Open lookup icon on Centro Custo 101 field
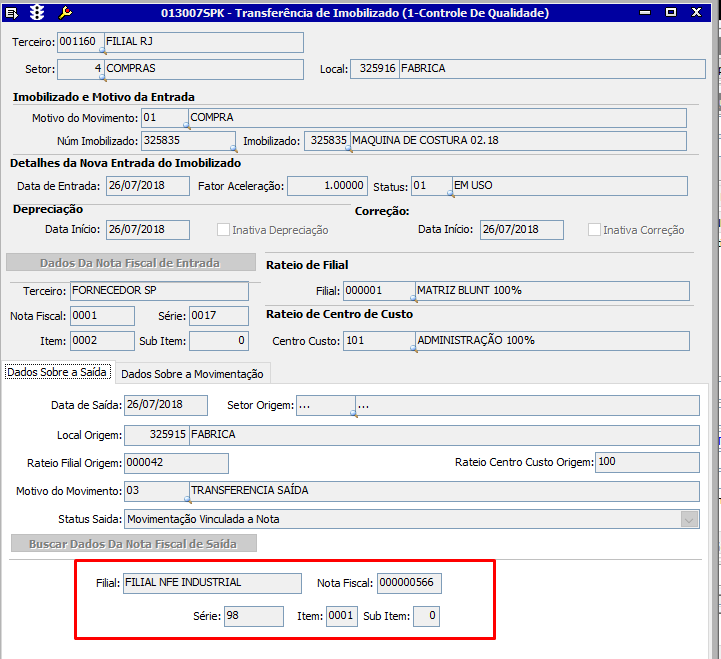The height and width of the screenshot is (659, 721). click(x=413, y=349)
